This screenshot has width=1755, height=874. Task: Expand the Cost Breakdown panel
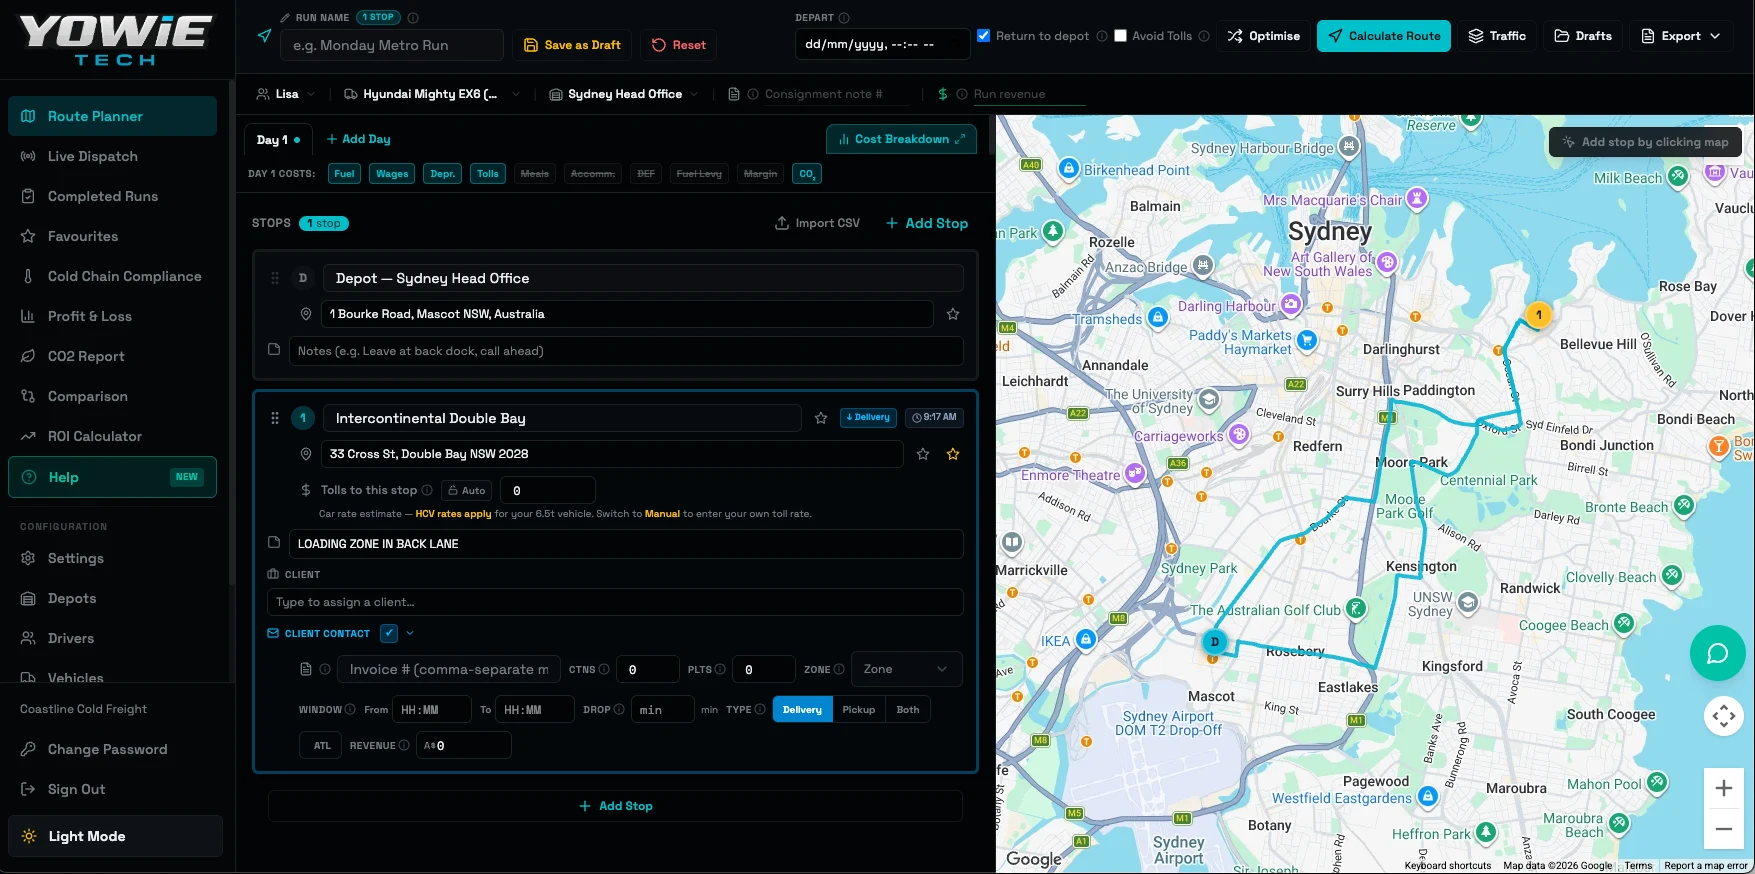tap(902, 139)
